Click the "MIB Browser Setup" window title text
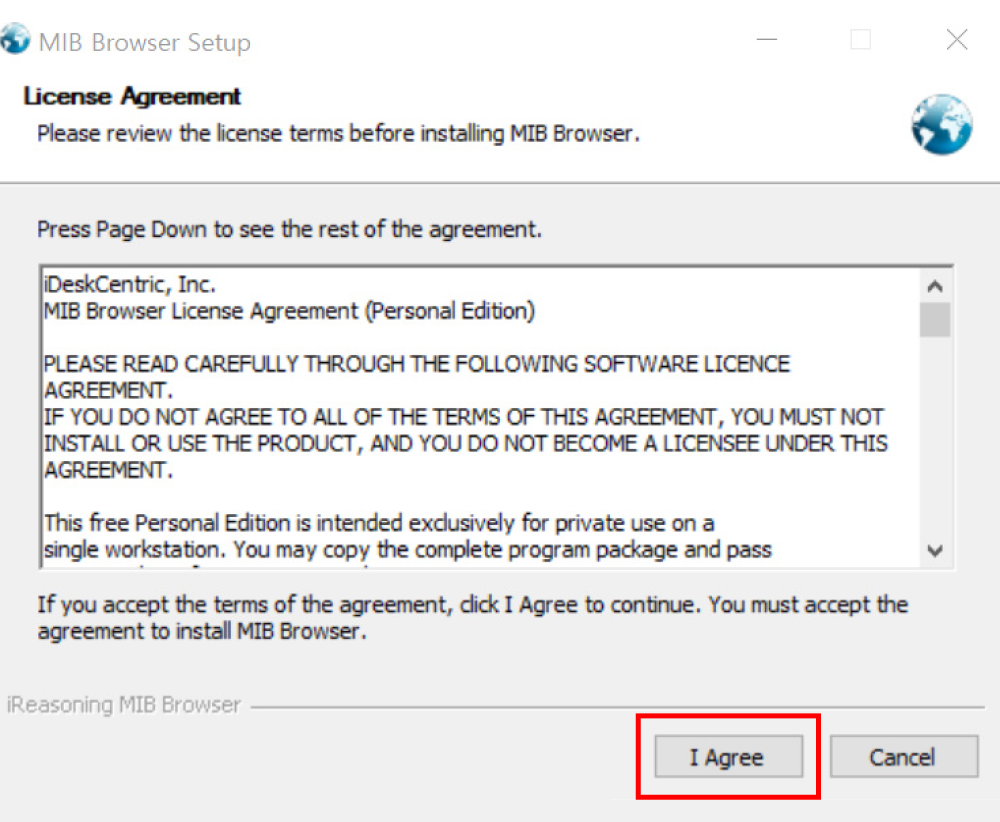1000x822 pixels. pos(144,43)
